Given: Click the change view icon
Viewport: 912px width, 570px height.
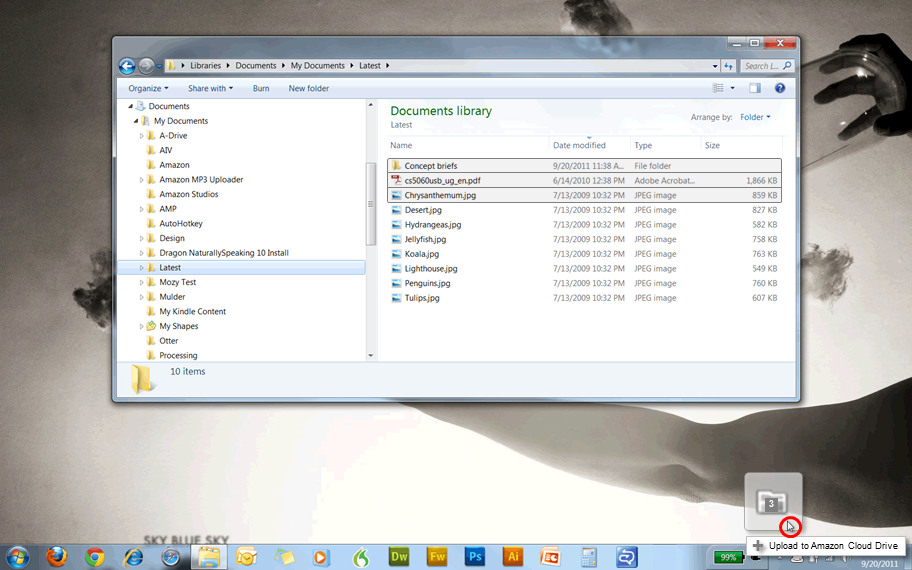Looking at the screenshot, I should [718, 88].
